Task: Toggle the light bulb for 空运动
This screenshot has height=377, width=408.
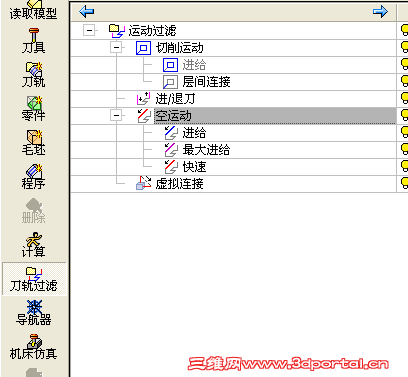Action: tap(404, 115)
